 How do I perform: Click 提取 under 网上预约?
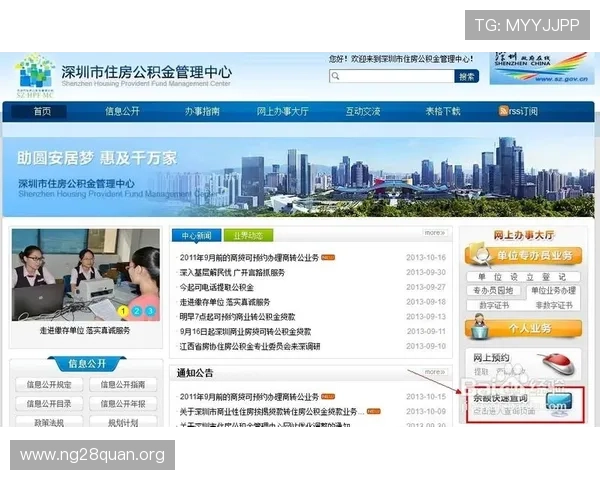click(481, 372)
